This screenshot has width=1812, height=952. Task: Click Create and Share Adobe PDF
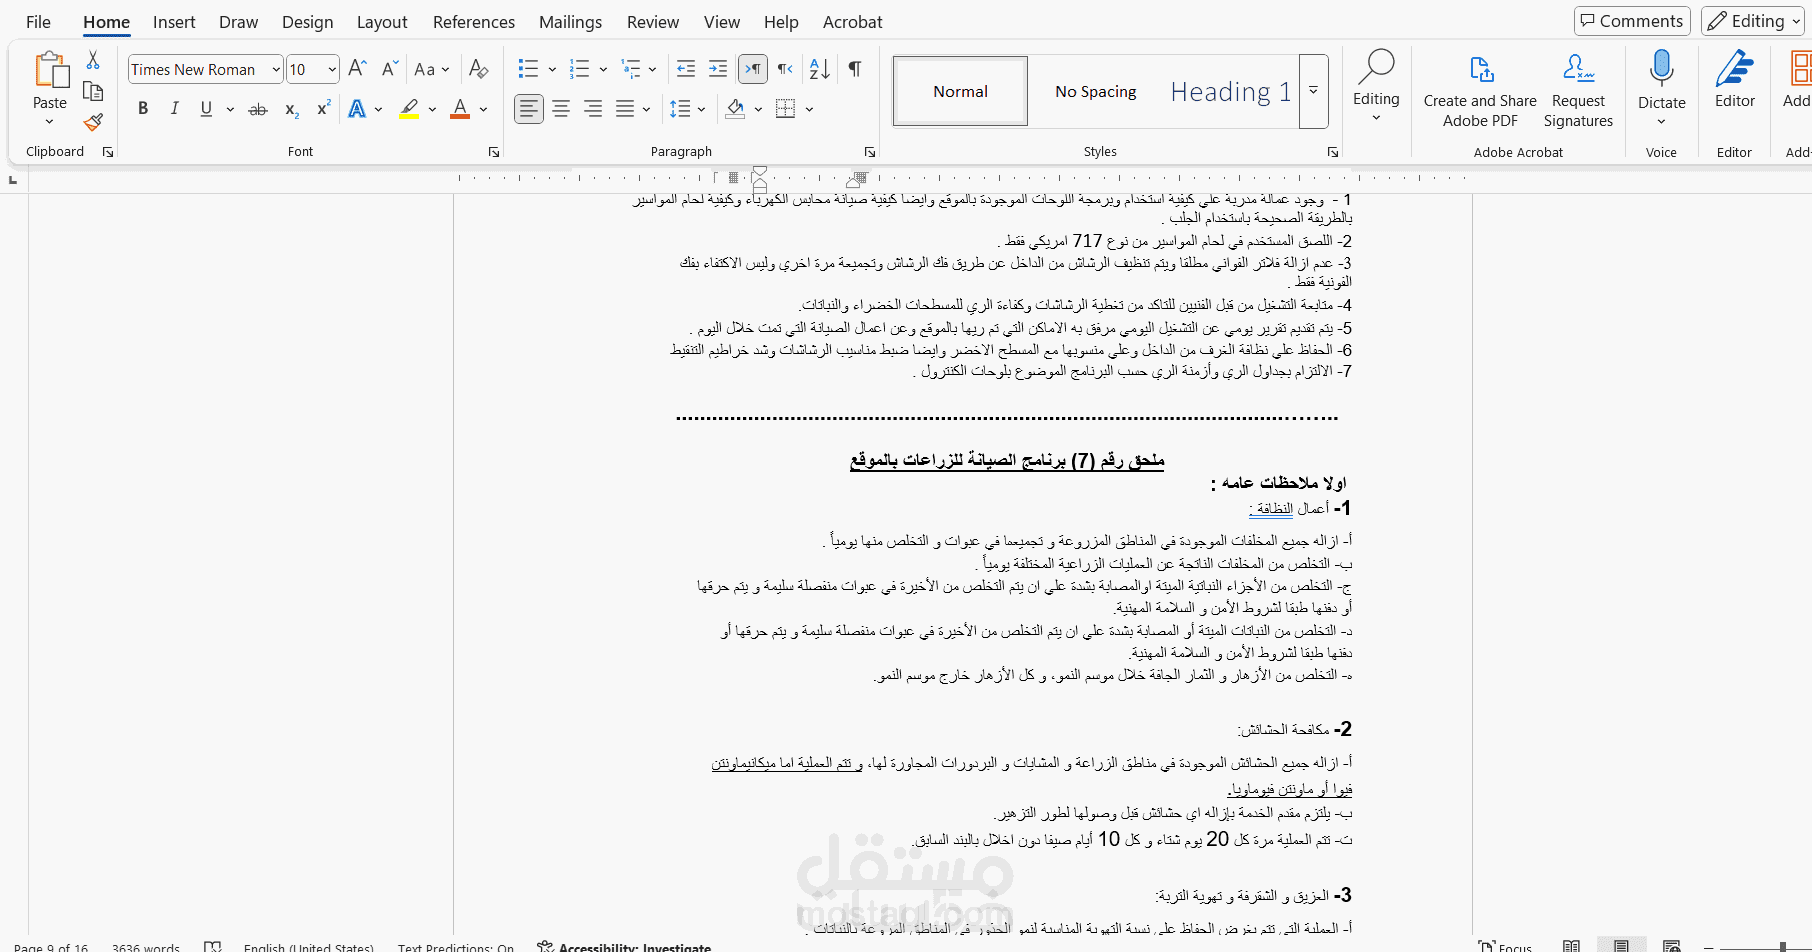[1480, 90]
